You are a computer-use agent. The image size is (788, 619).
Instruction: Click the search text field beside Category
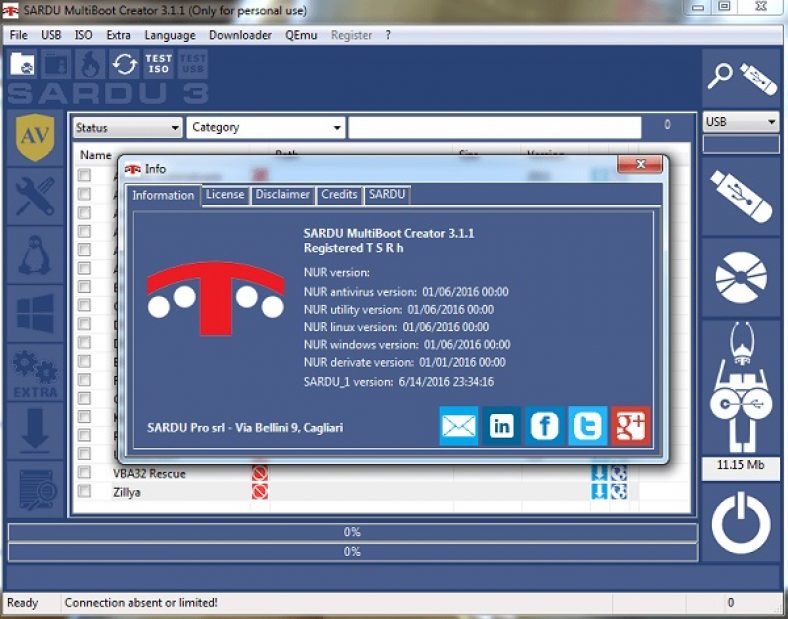(495, 128)
